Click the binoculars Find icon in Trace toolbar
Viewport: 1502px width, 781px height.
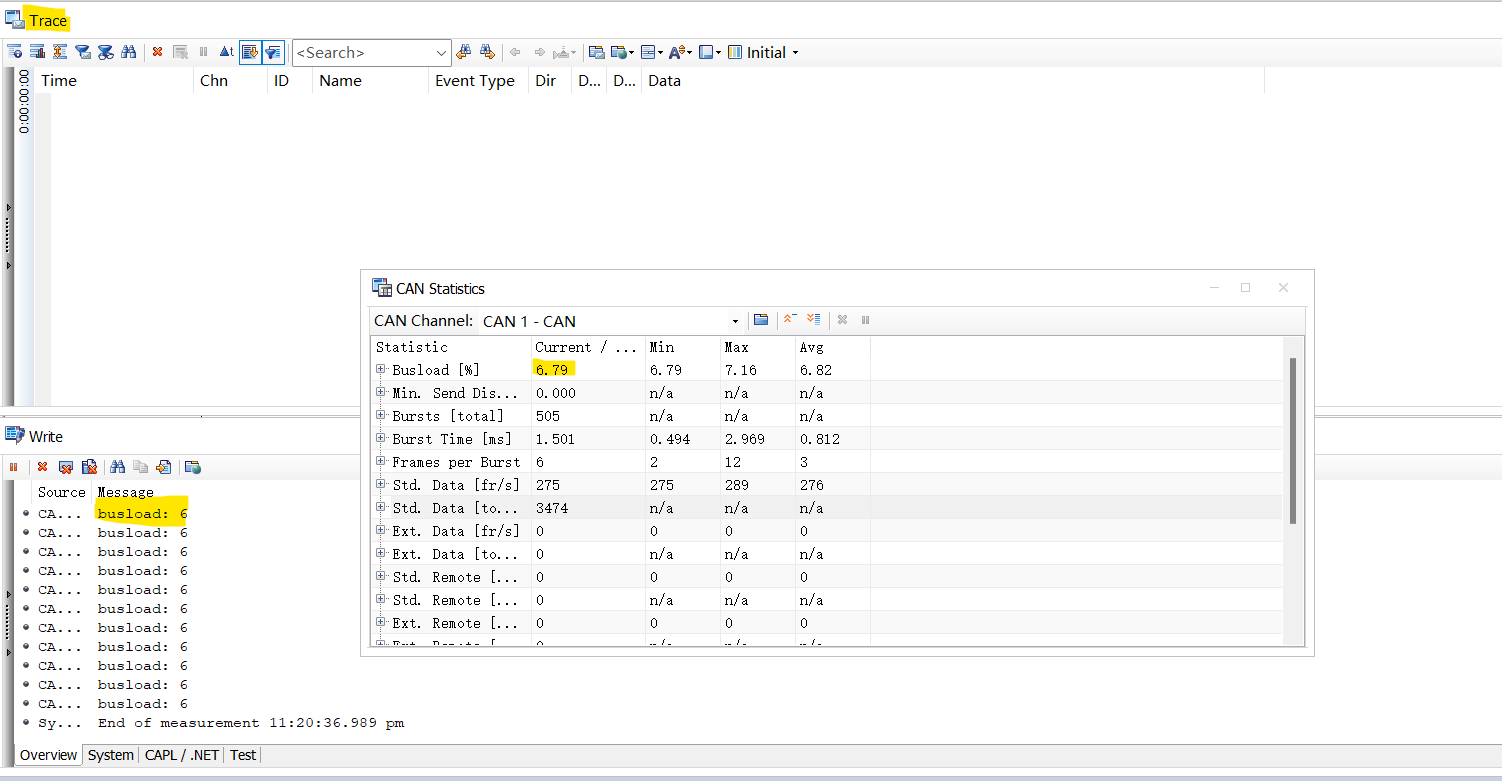pyautogui.click(x=129, y=52)
